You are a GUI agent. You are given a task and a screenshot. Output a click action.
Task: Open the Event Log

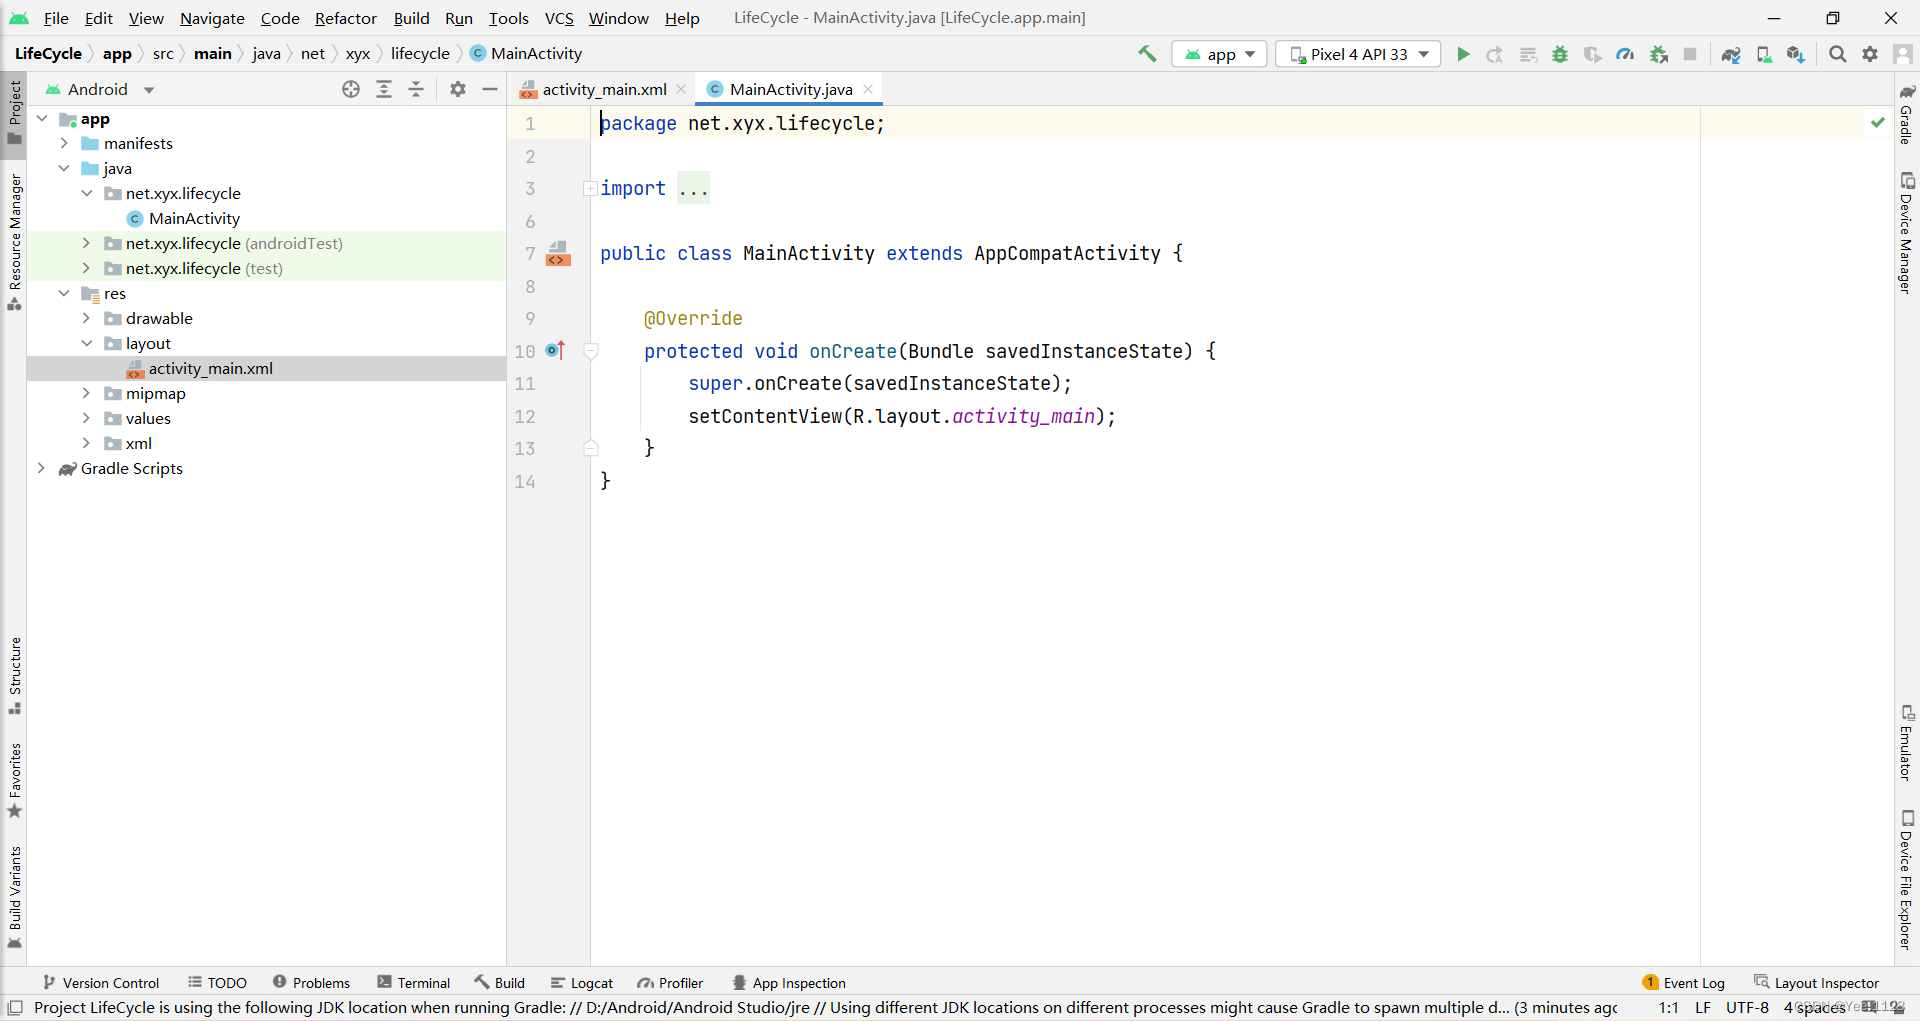[x=1684, y=983]
